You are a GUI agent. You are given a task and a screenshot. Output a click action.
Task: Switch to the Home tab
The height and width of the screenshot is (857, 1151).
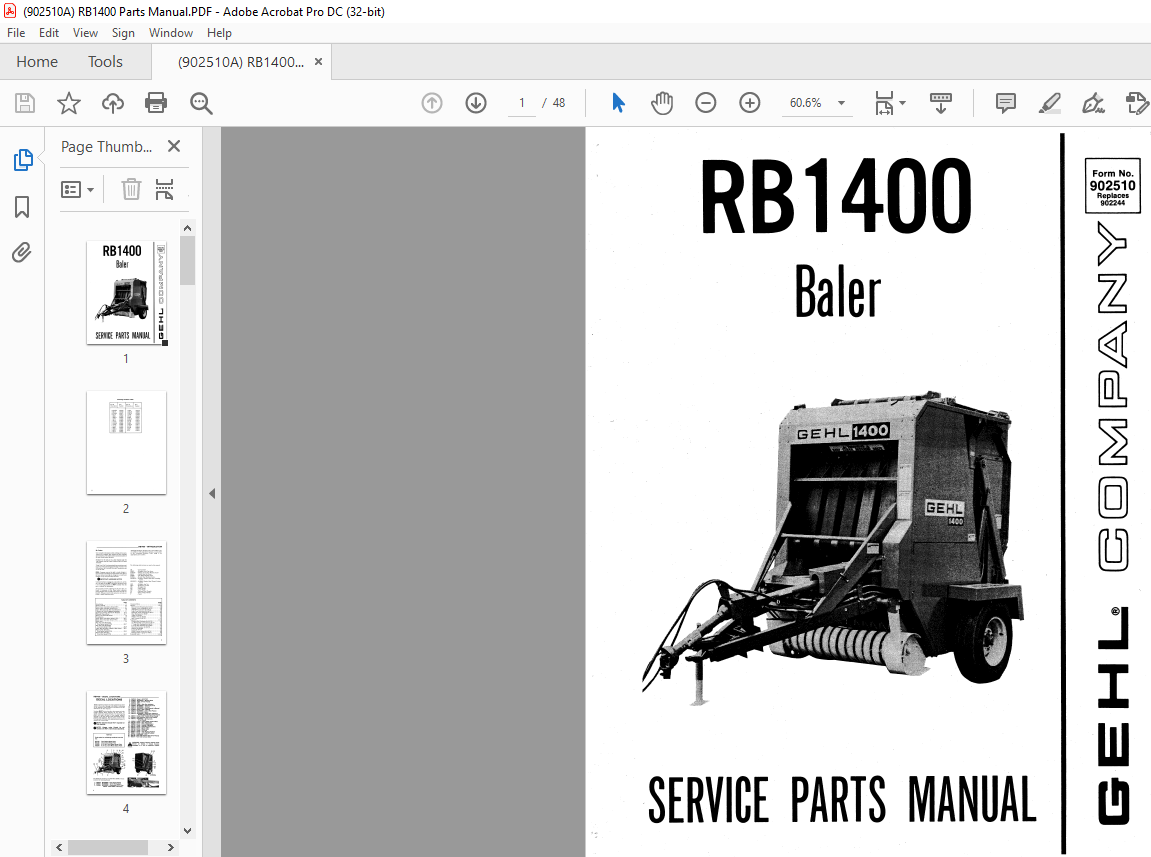click(x=37, y=62)
